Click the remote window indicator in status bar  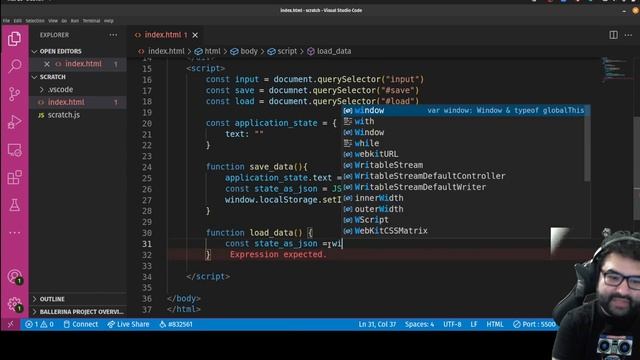(x=11, y=324)
